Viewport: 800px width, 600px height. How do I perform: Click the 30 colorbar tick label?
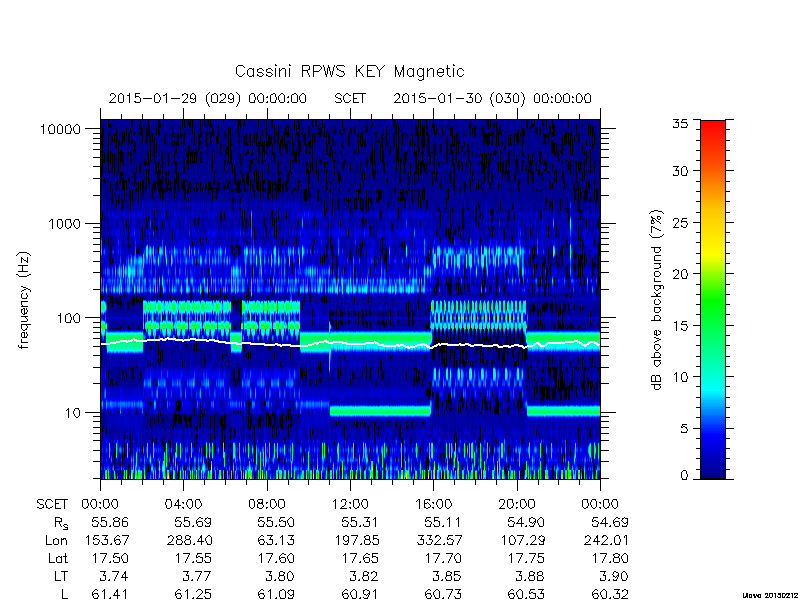(680, 171)
